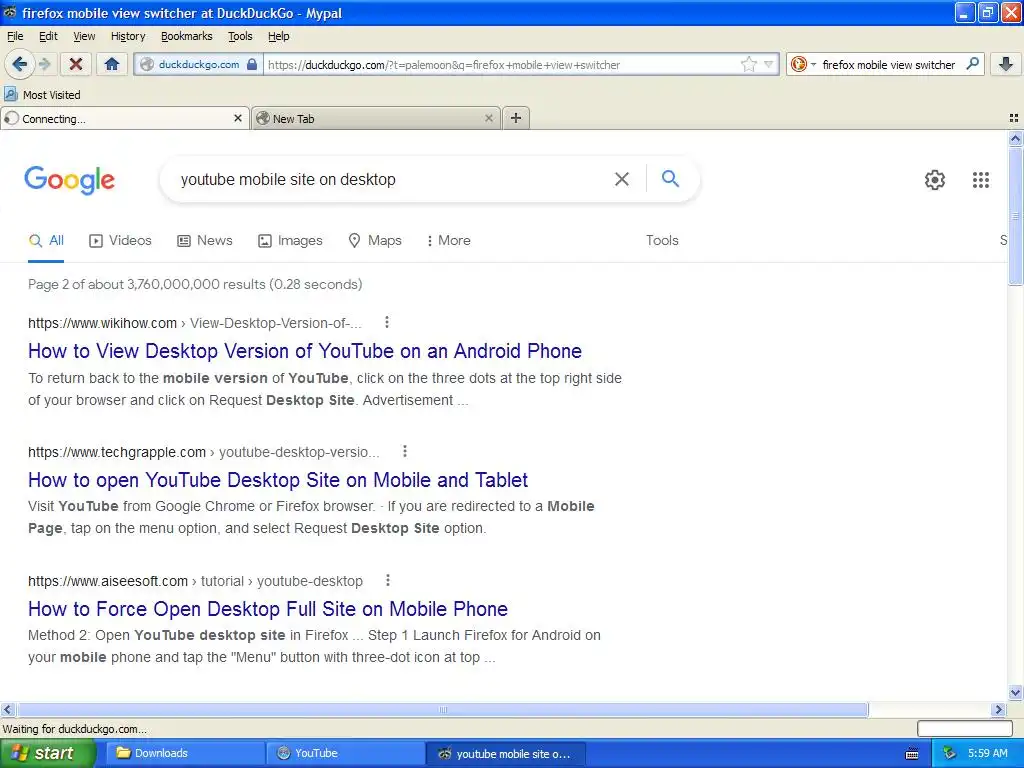Switch to YouTube taskbar window
Image resolution: width=1024 pixels, height=768 pixels.
[346, 753]
